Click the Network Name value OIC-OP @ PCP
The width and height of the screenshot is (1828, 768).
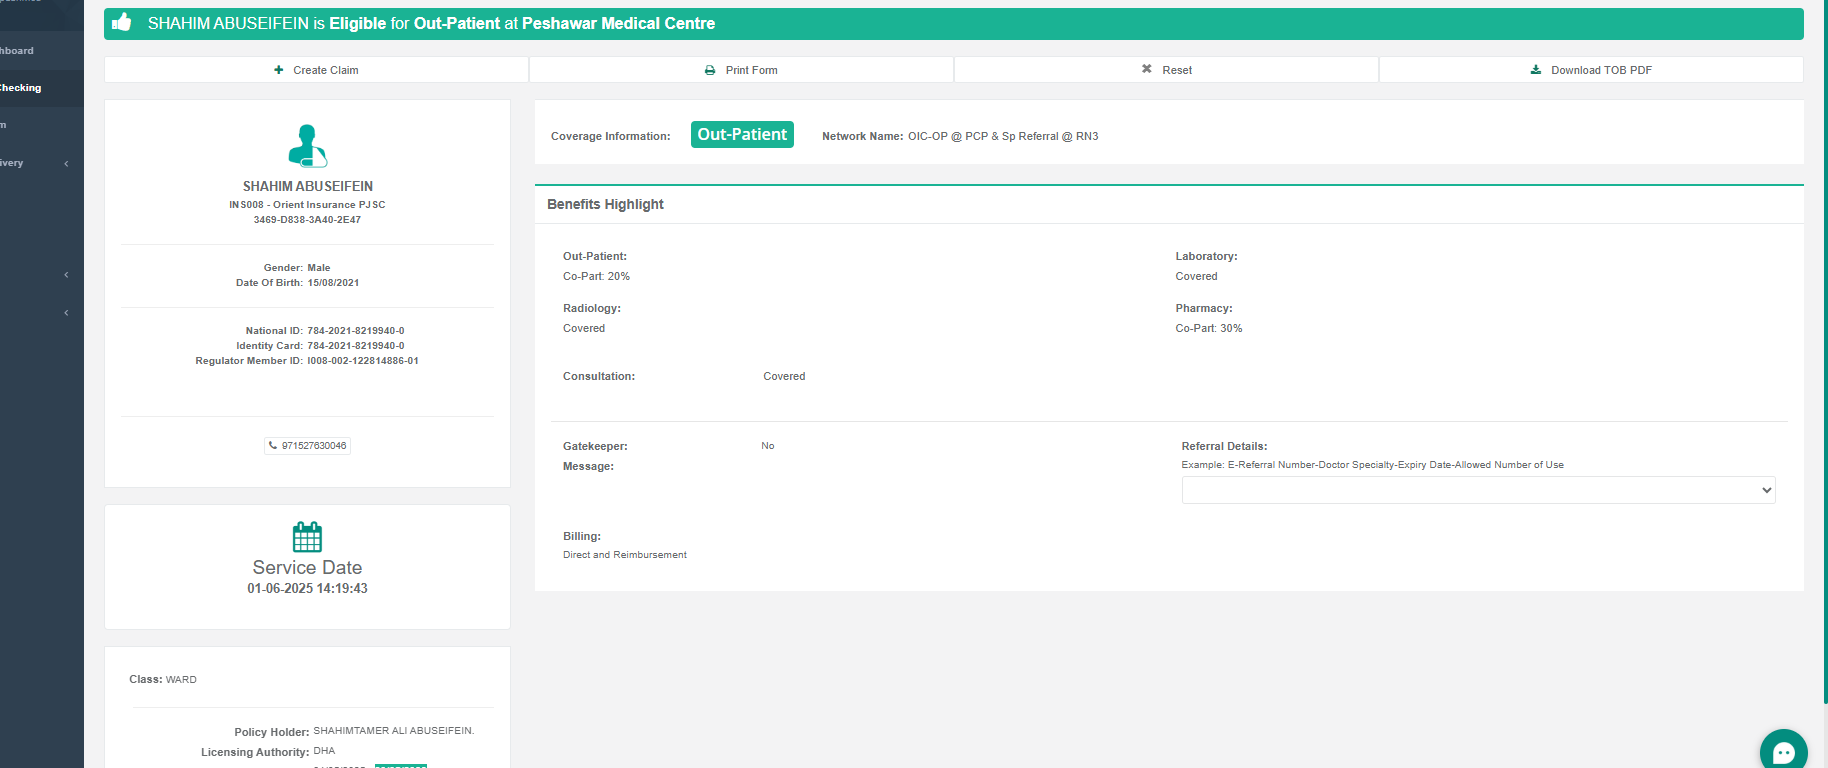(x=1003, y=136)
